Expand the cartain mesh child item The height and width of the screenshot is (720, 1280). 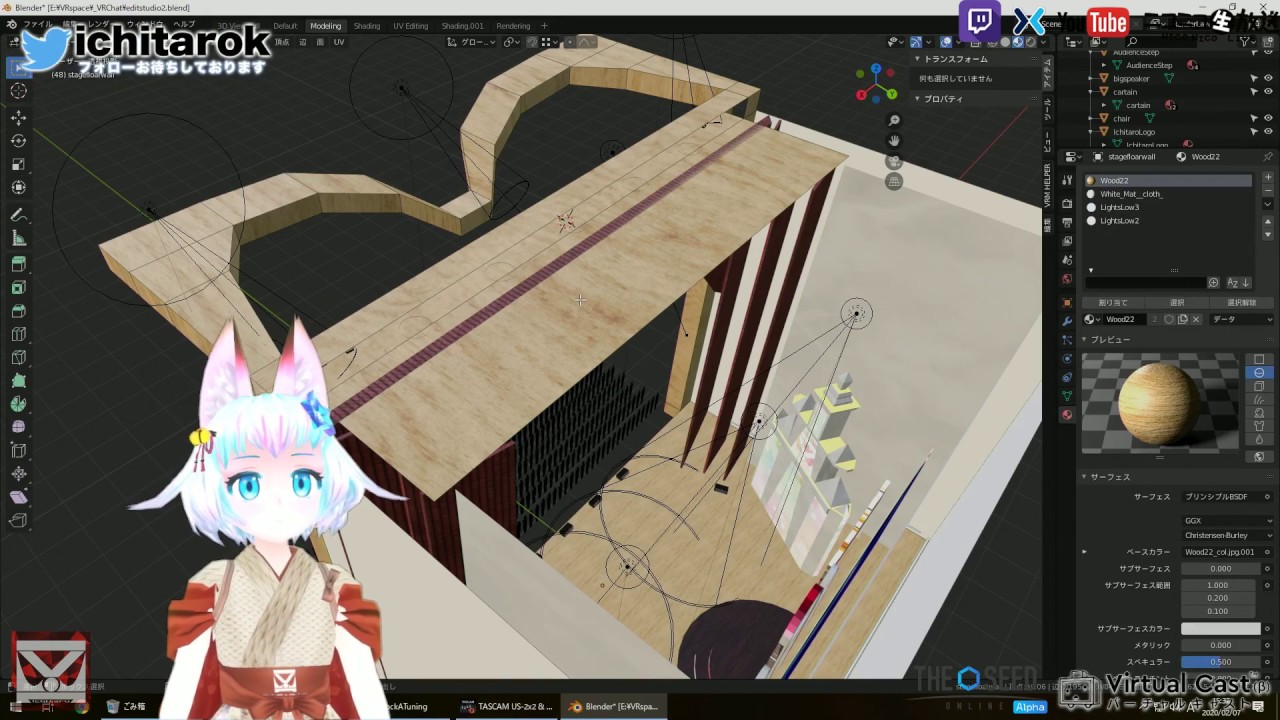click(1106, 105)
